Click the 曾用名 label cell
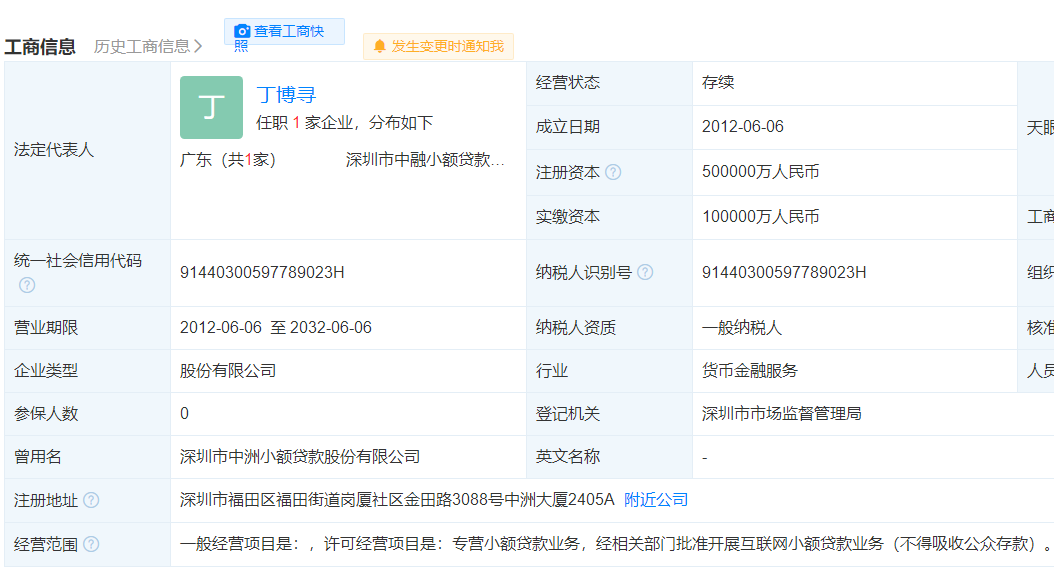Image resolution: width=1054 pixels, height=572 pixels. [x=87, y=457]
